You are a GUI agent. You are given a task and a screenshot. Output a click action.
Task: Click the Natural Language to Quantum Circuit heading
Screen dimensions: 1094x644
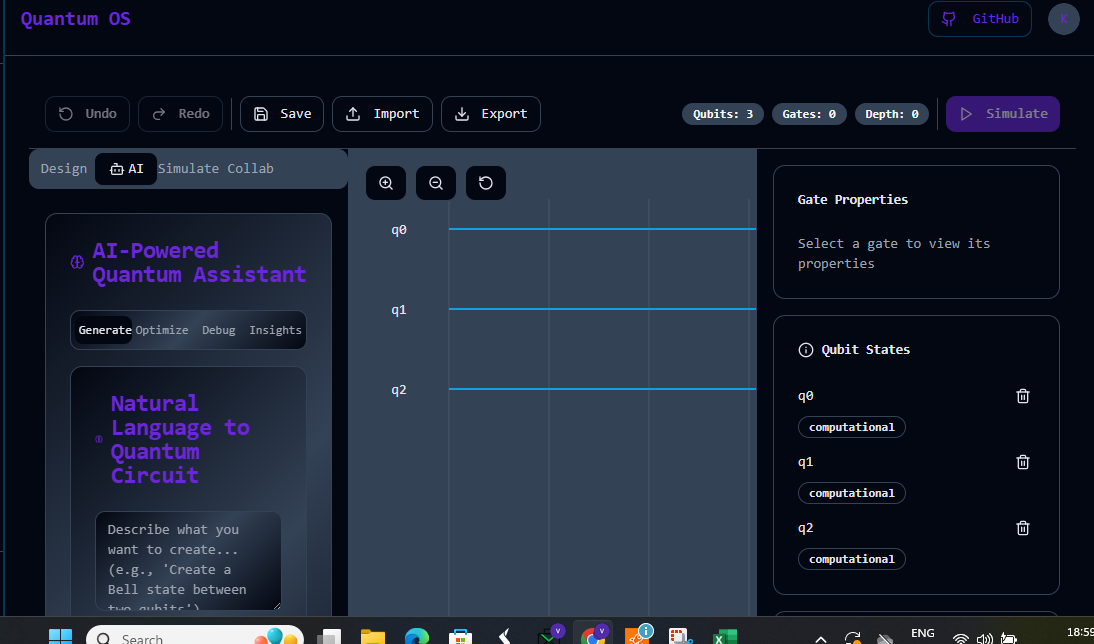pyautogui.click(x=180, y=440)
